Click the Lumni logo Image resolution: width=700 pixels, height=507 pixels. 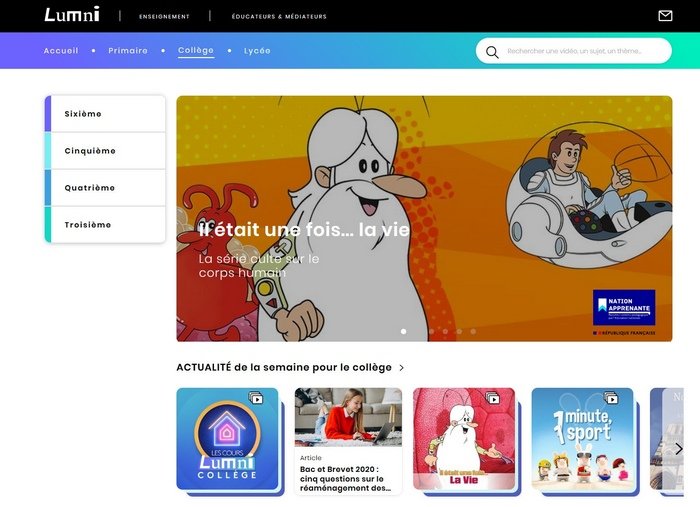click(72, 15)
